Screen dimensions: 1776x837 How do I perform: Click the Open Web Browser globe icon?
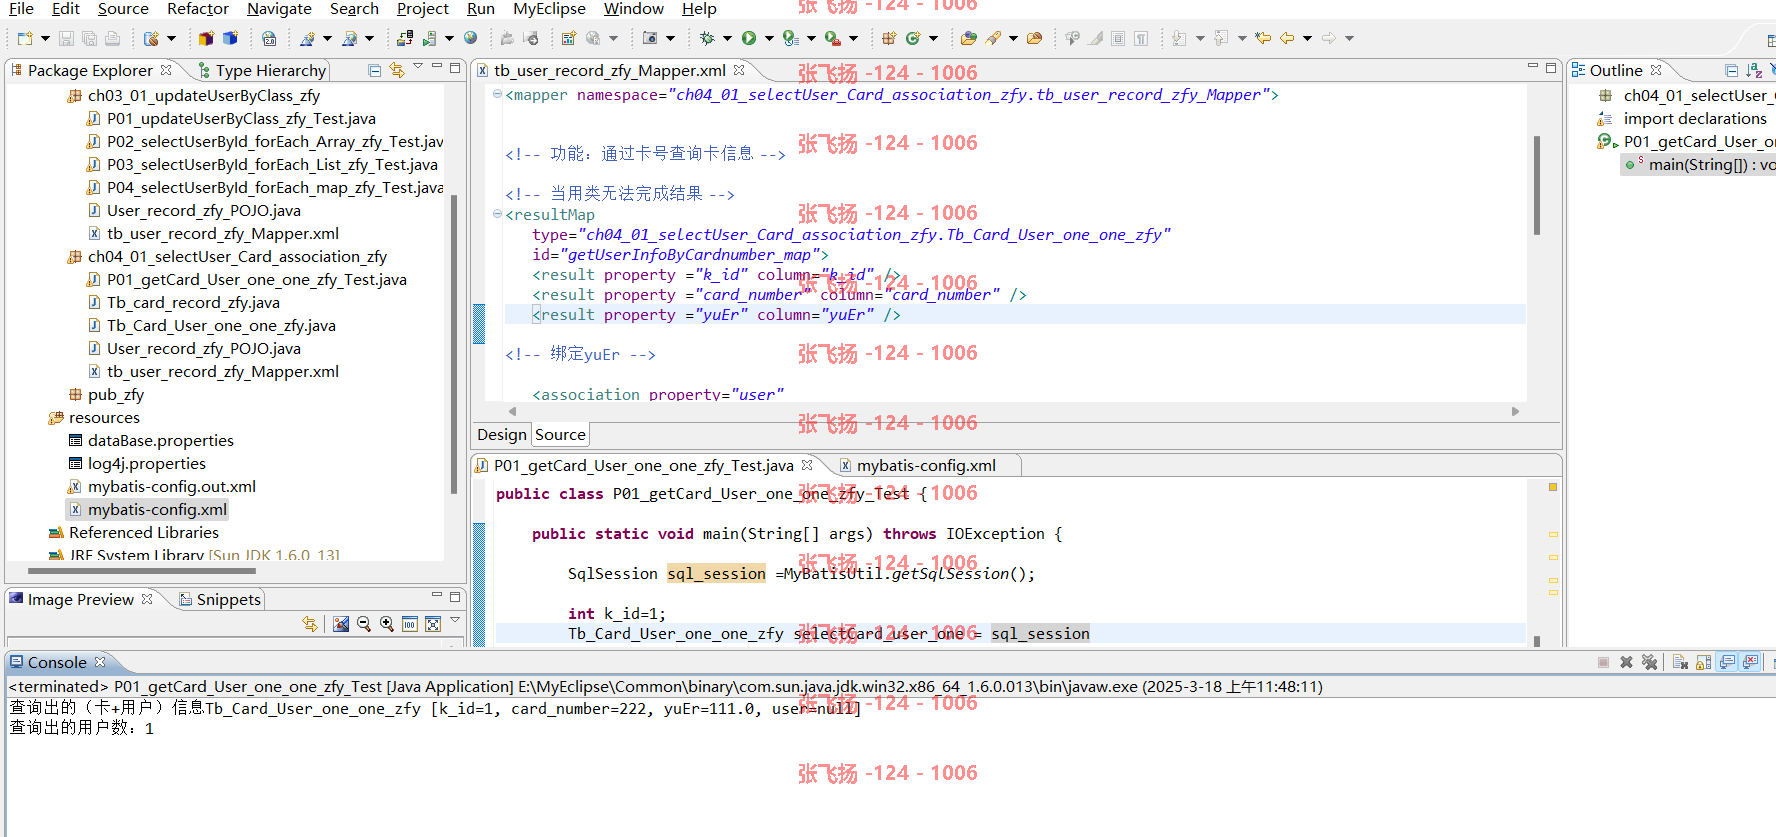click(470, 38)
